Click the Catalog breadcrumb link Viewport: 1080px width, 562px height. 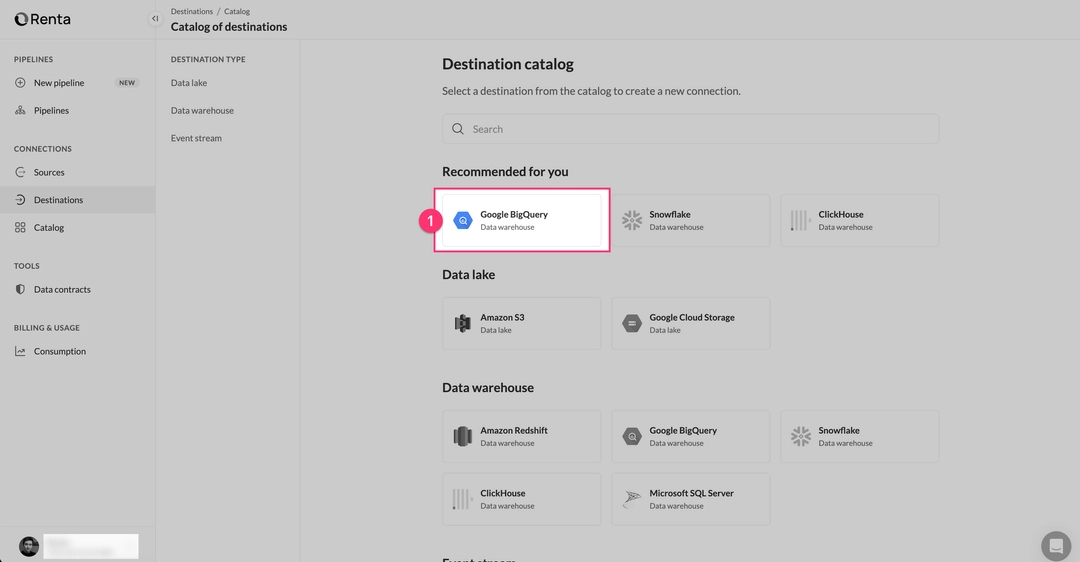coord(236,12)
